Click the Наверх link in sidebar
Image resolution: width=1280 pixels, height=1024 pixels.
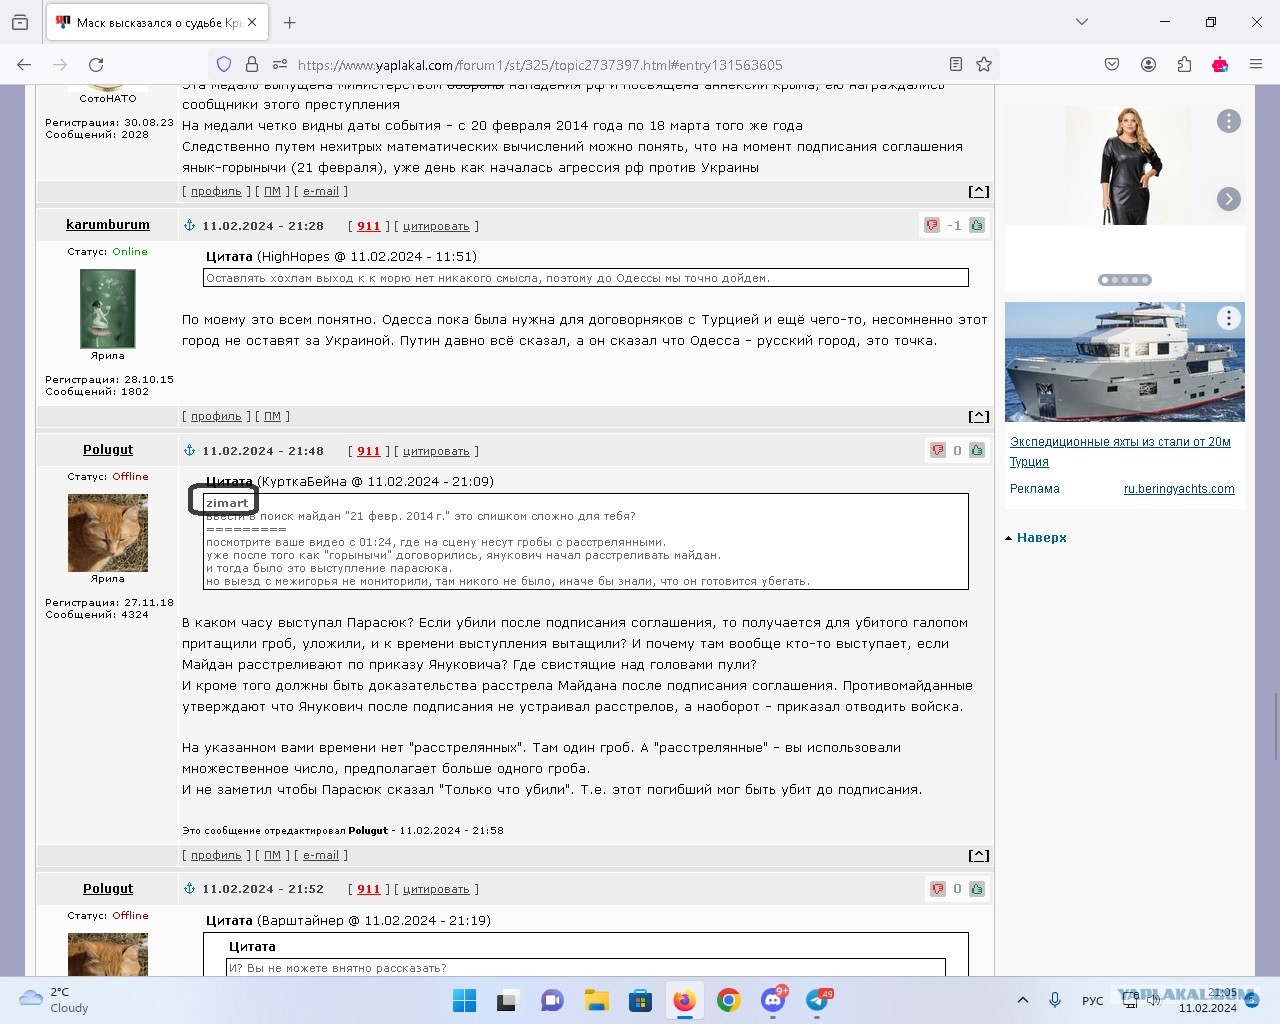[x=1041, y=537]
